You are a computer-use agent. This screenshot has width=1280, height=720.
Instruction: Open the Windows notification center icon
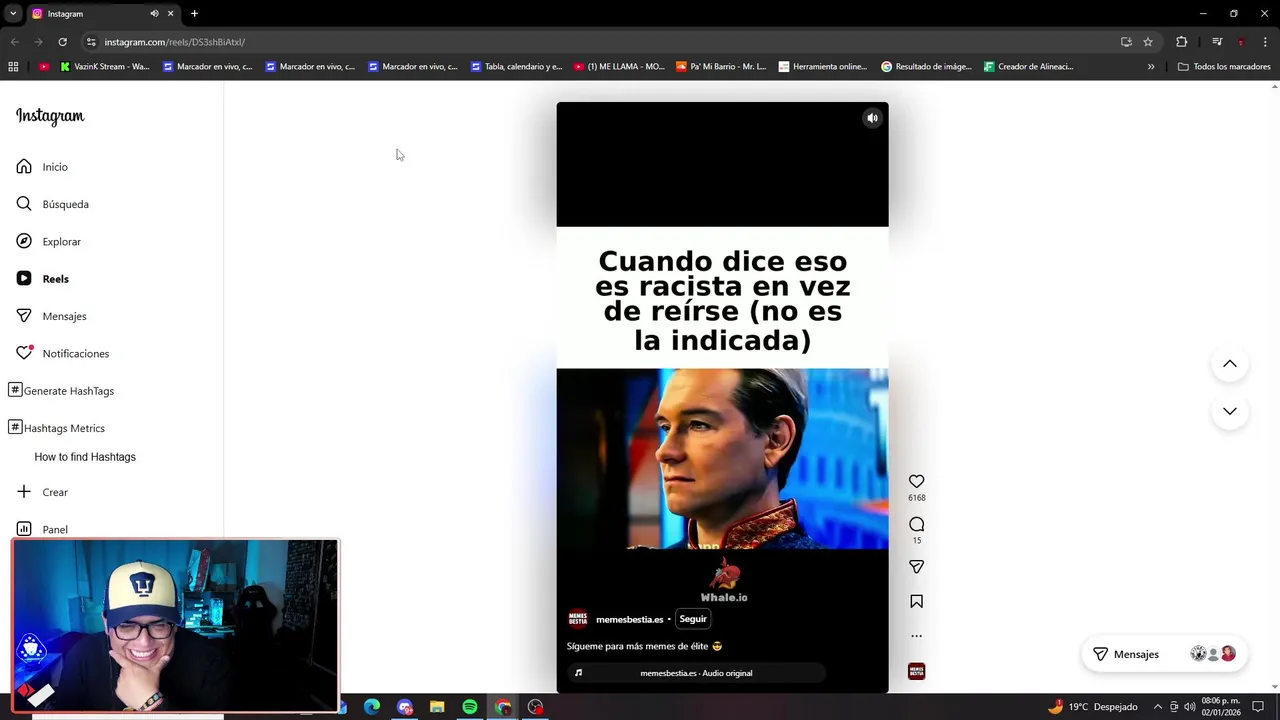pos(1258,707)
